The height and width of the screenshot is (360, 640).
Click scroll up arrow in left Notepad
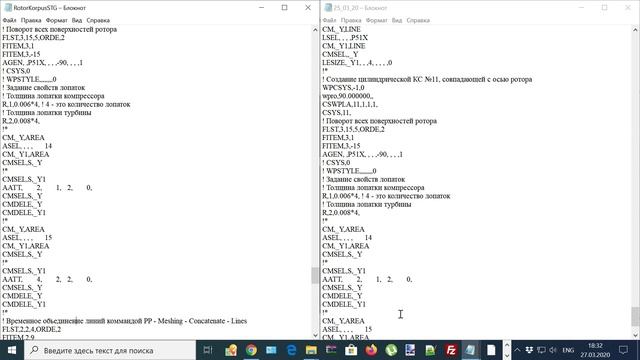tap(315, 30)
